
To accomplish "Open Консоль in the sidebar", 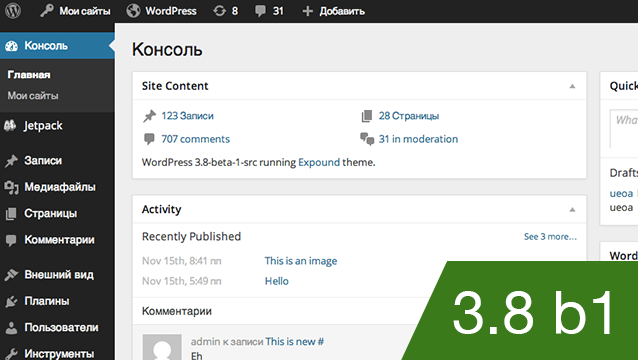I will [46, 46].
